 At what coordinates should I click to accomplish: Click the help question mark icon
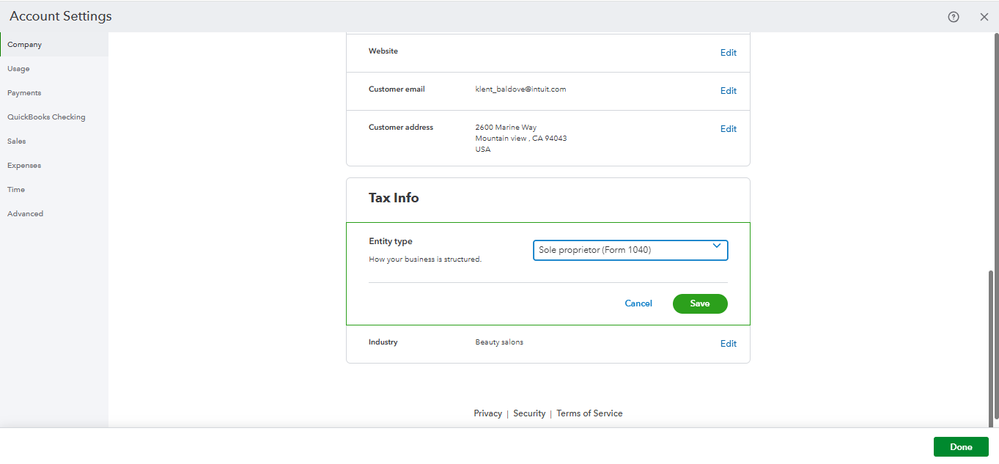(x=953, y=17)
